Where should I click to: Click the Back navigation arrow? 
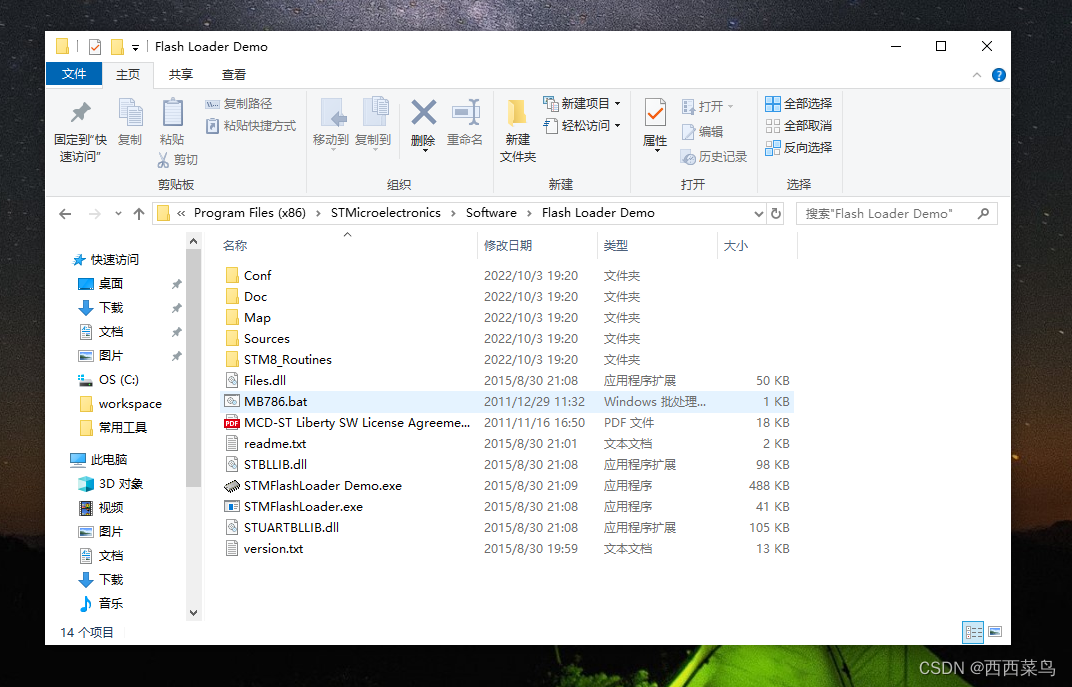click(65, 214)
